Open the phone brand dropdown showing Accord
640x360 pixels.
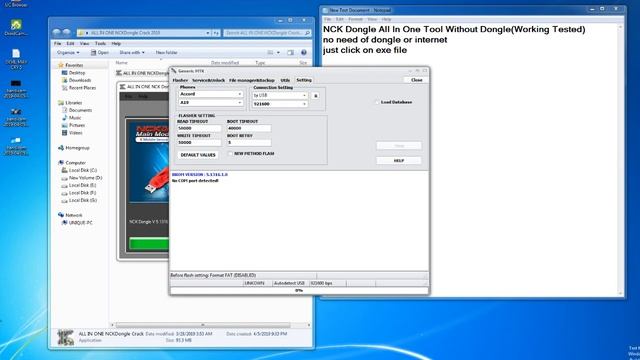coord(211,94)
